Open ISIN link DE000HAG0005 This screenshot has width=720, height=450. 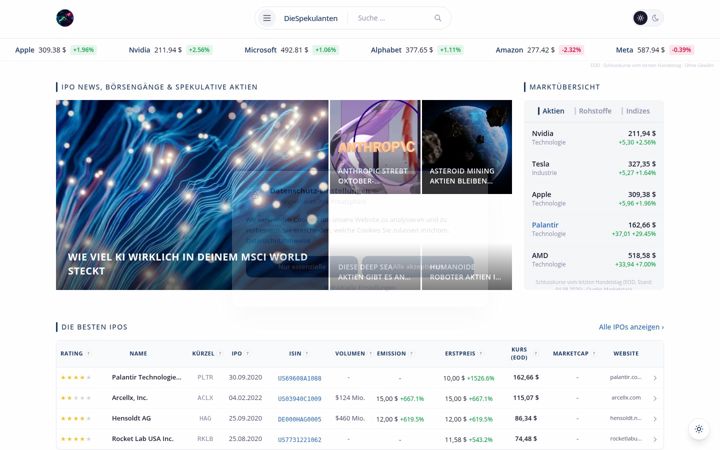tap(299, 419)
